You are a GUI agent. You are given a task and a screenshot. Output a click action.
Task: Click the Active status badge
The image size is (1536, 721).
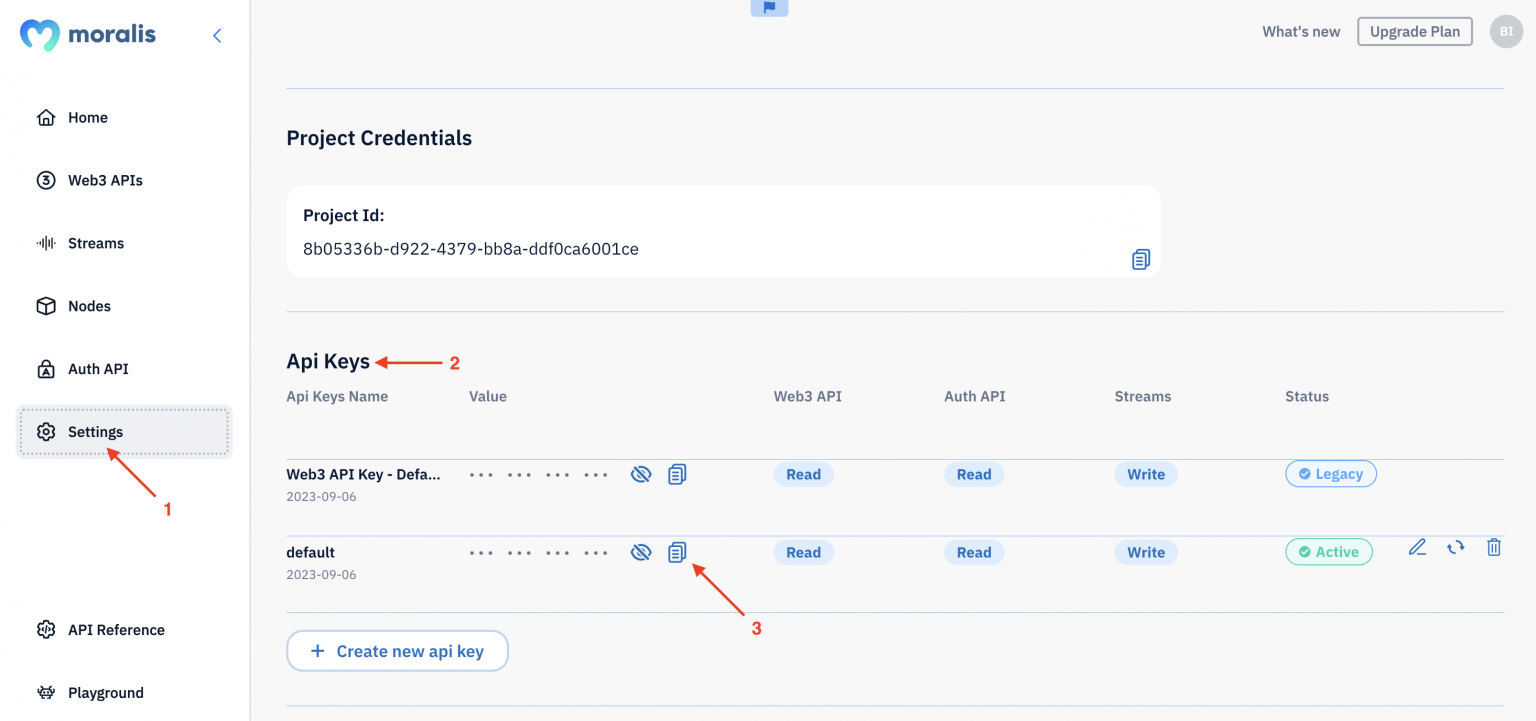1329,552
